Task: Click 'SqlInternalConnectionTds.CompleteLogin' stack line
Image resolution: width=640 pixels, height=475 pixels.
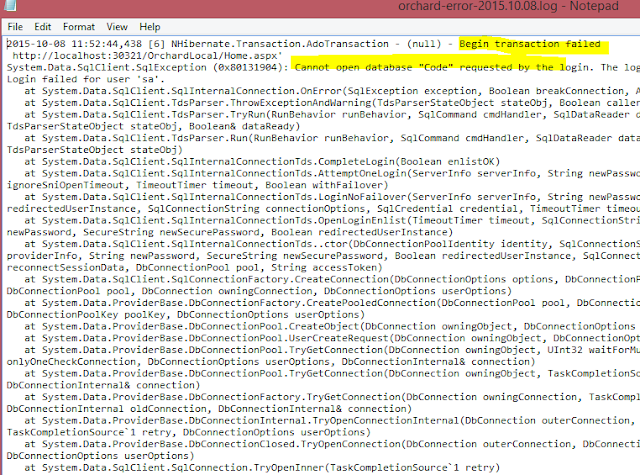Action: point(262,162)
